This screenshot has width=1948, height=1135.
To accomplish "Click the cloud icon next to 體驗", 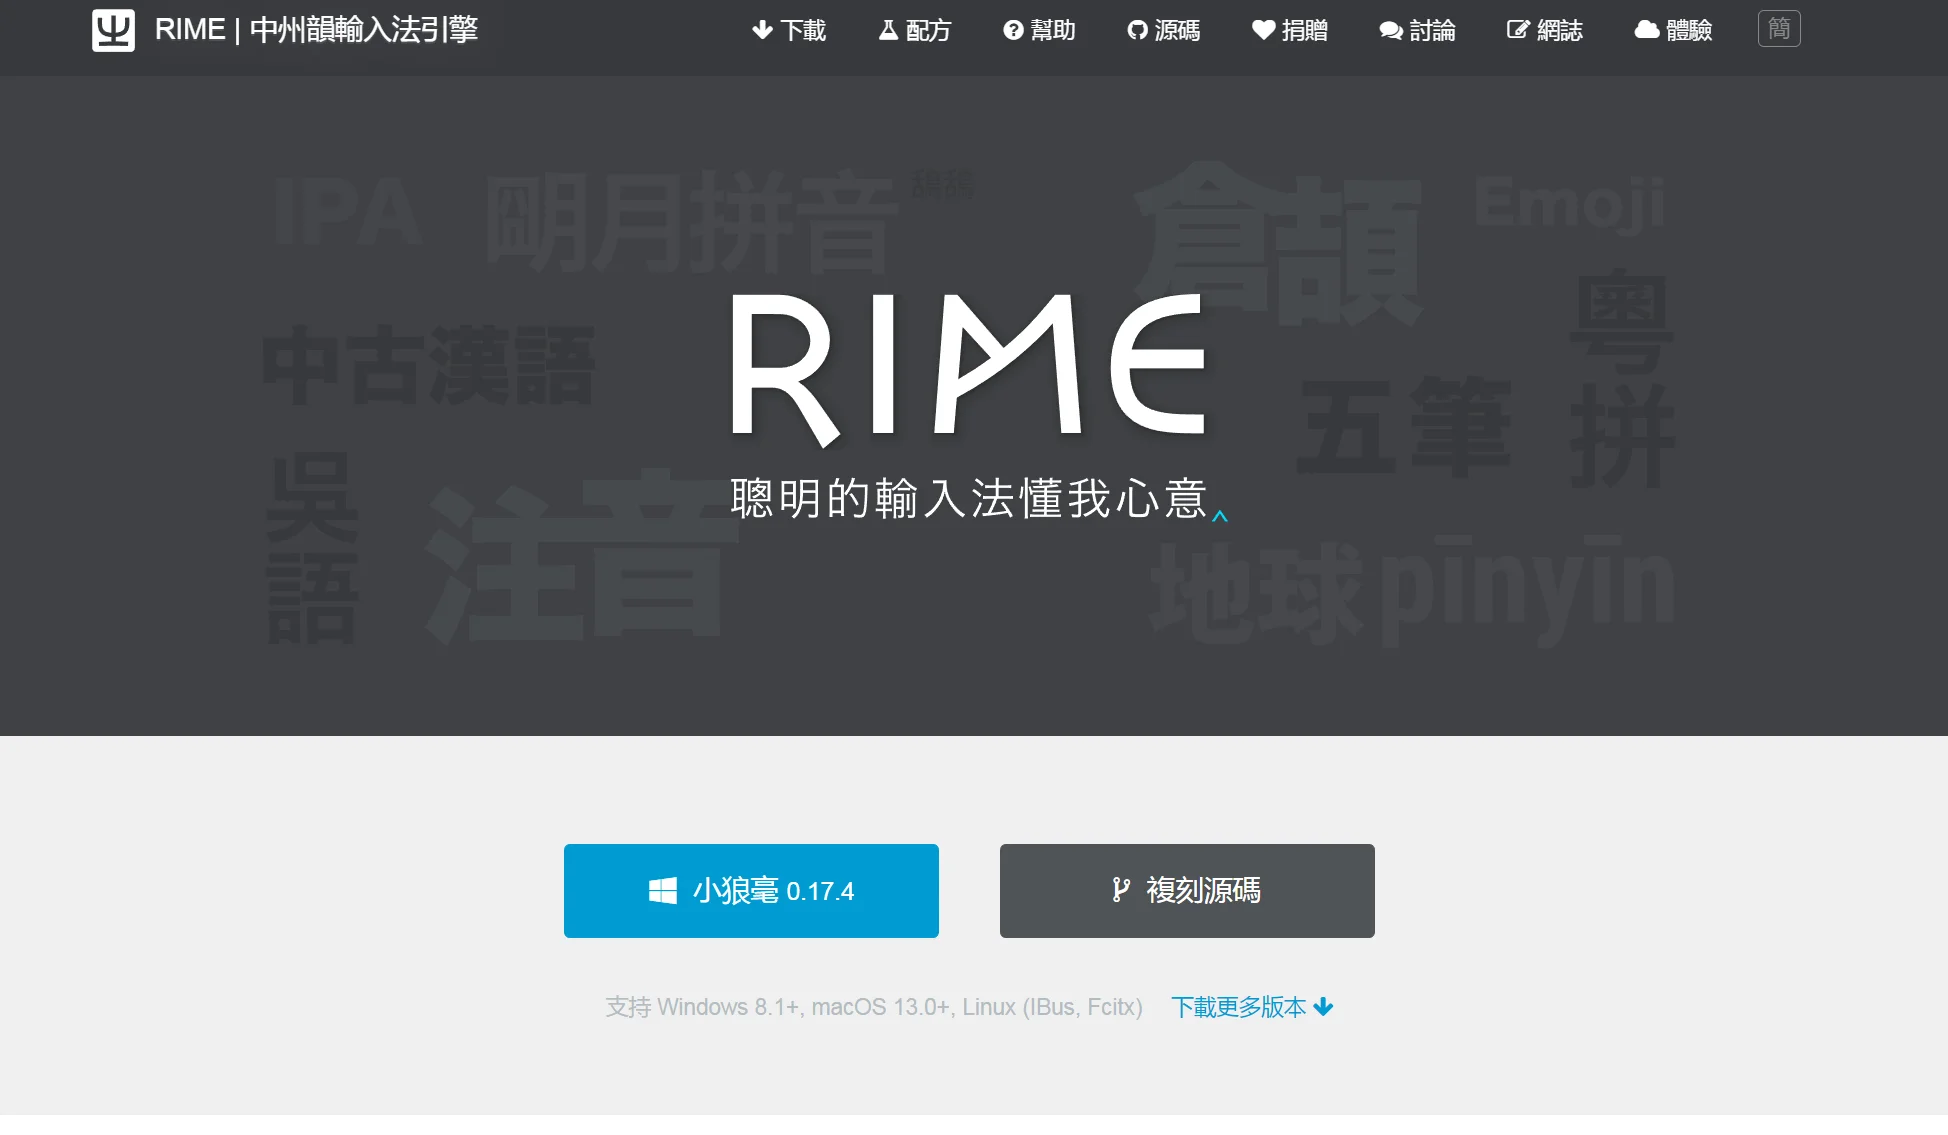I will tap(1646, 30).
